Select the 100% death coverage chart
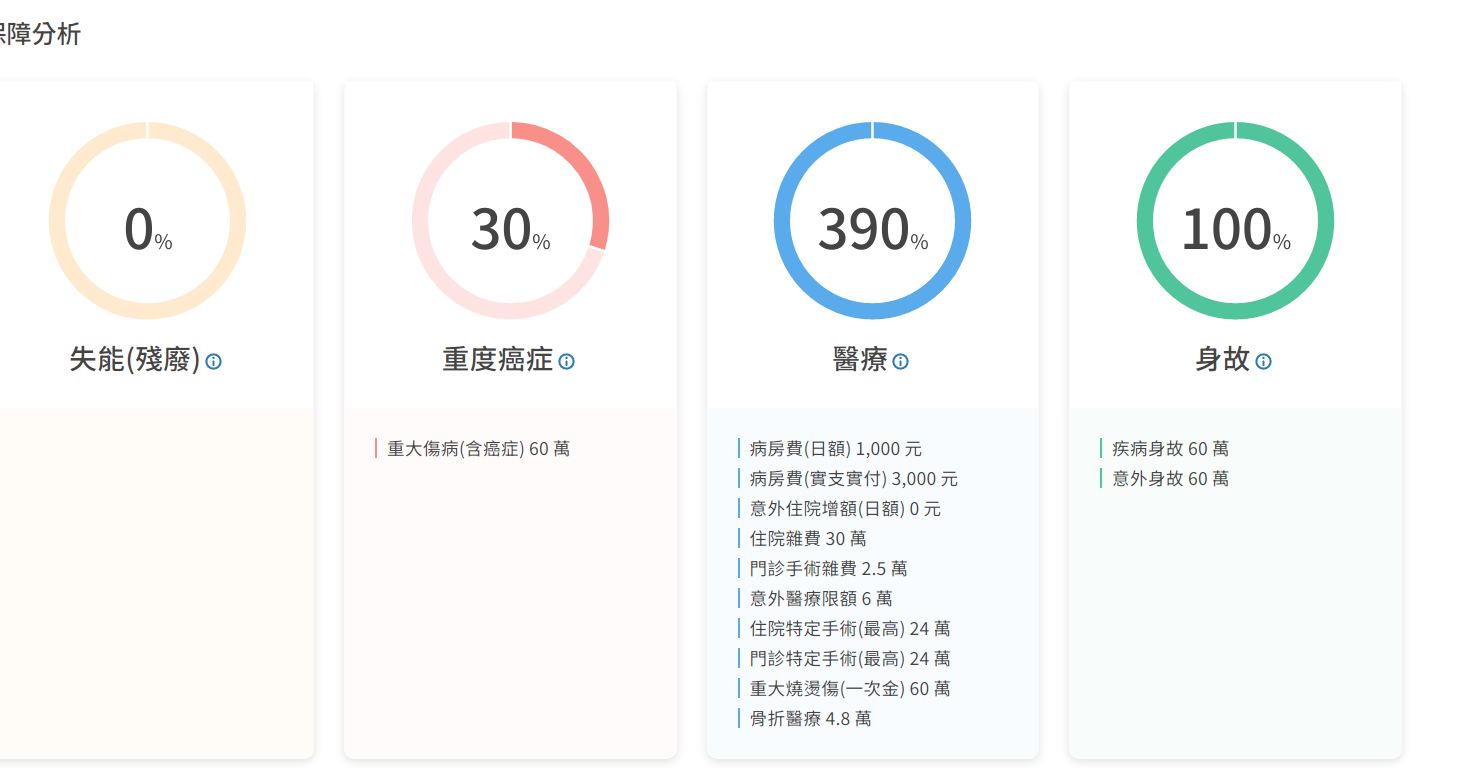This screenshot has width=1477, height=768. coord(1235,221)
